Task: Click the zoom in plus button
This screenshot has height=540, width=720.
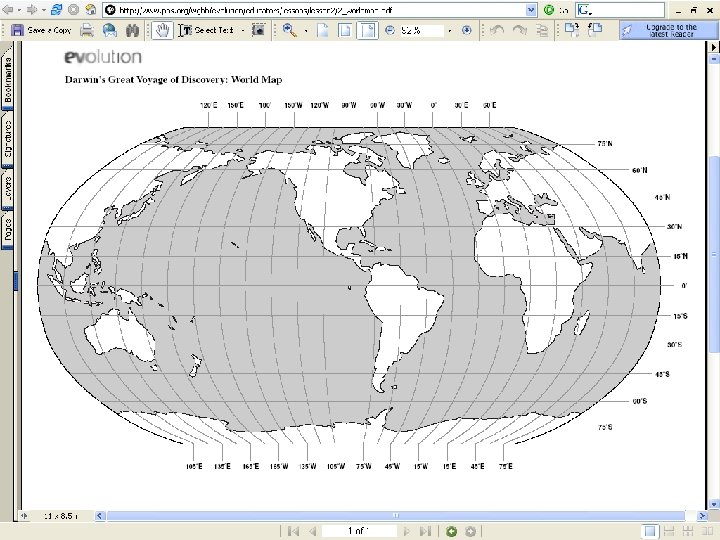Action: [467, 30]
